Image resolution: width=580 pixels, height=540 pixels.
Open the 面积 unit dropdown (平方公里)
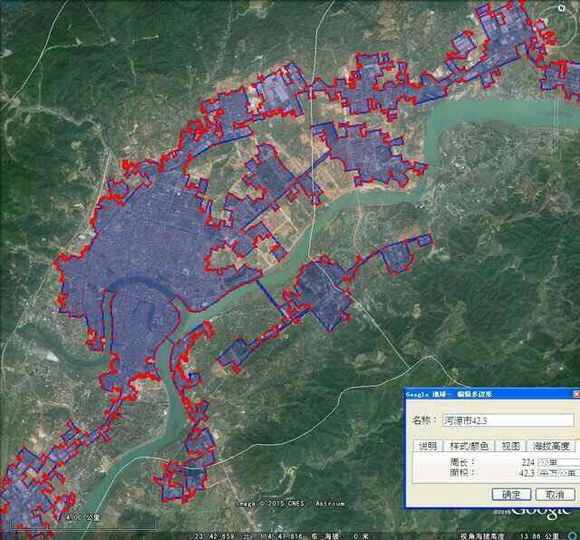(558, 473)
